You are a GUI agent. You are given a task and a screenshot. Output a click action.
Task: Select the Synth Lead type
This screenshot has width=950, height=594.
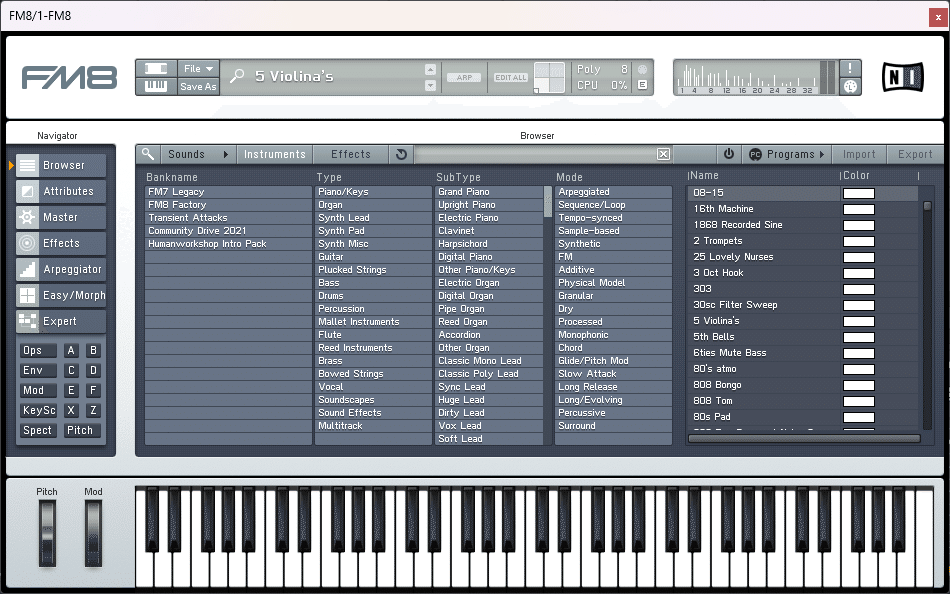click(373, 218)
